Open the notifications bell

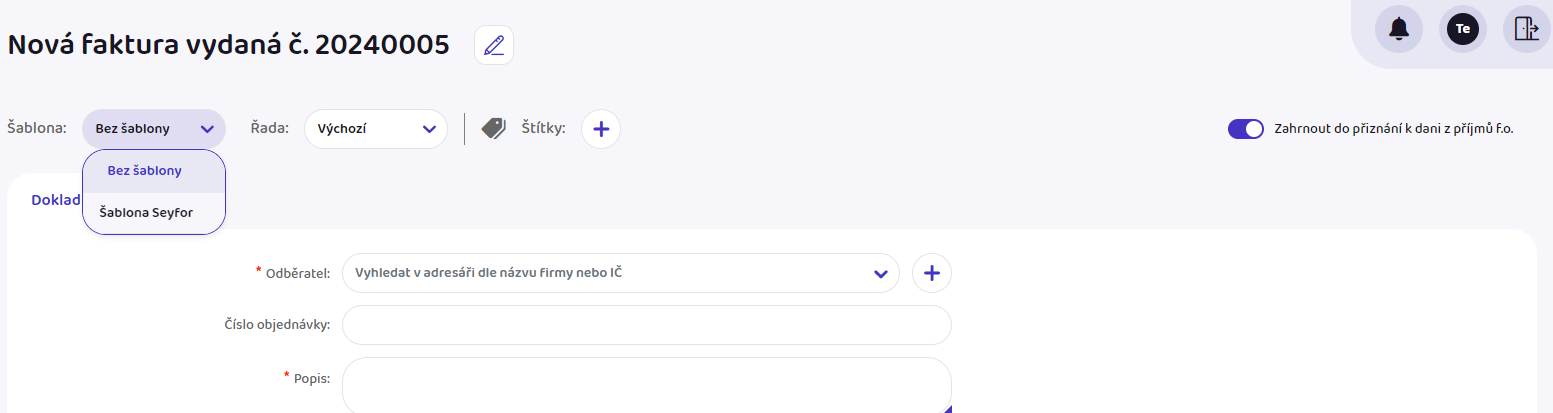click(1399, 29)
